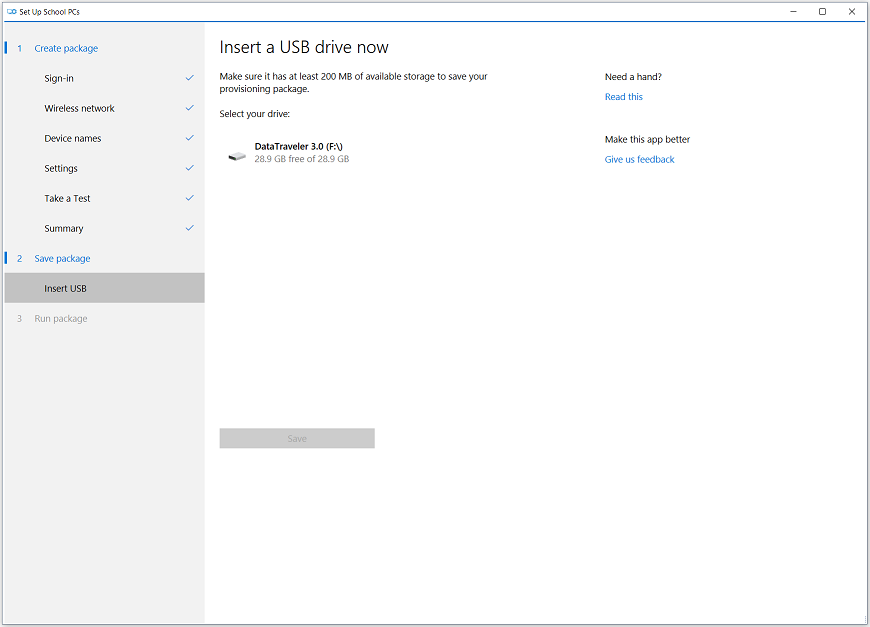This screenshot has height=627, width=870.
Task: Open the Take a Test step
Action: (x=104, y=198)
